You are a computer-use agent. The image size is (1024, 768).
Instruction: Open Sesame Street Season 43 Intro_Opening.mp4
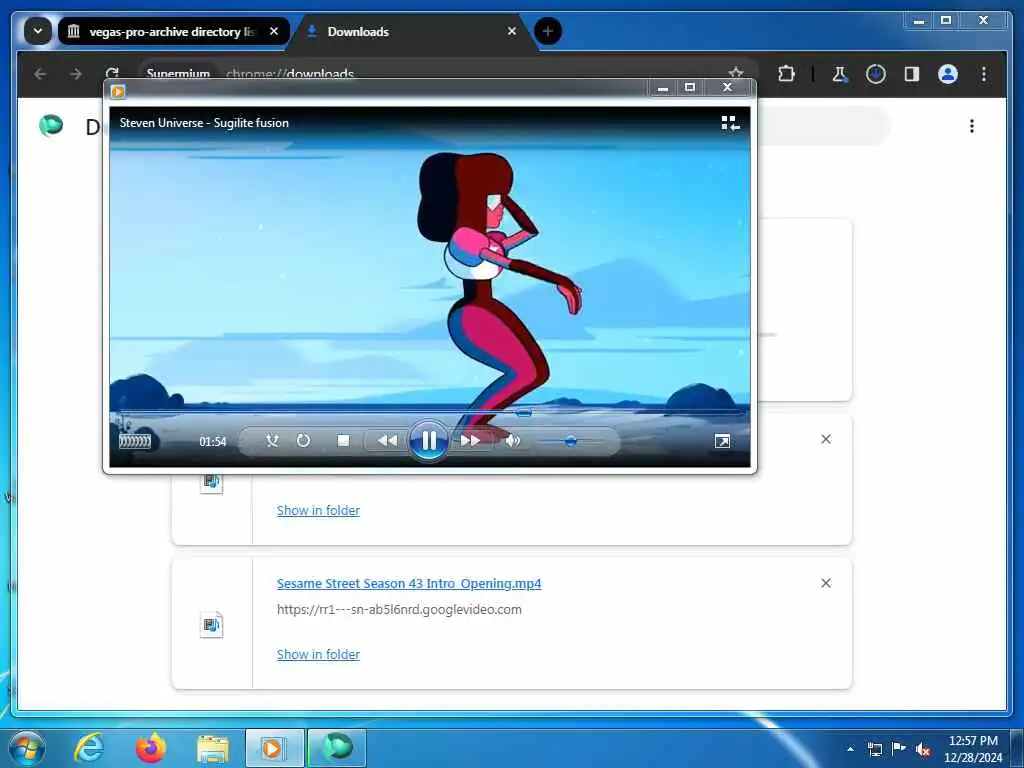409,584
